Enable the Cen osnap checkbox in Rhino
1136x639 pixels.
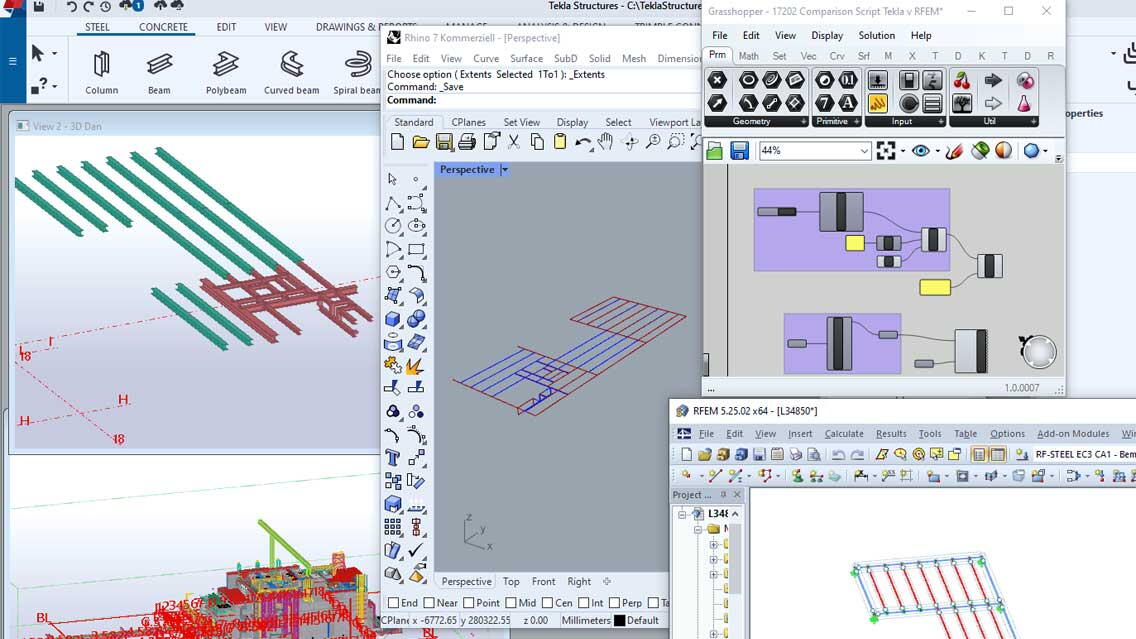tap(547, 603)
